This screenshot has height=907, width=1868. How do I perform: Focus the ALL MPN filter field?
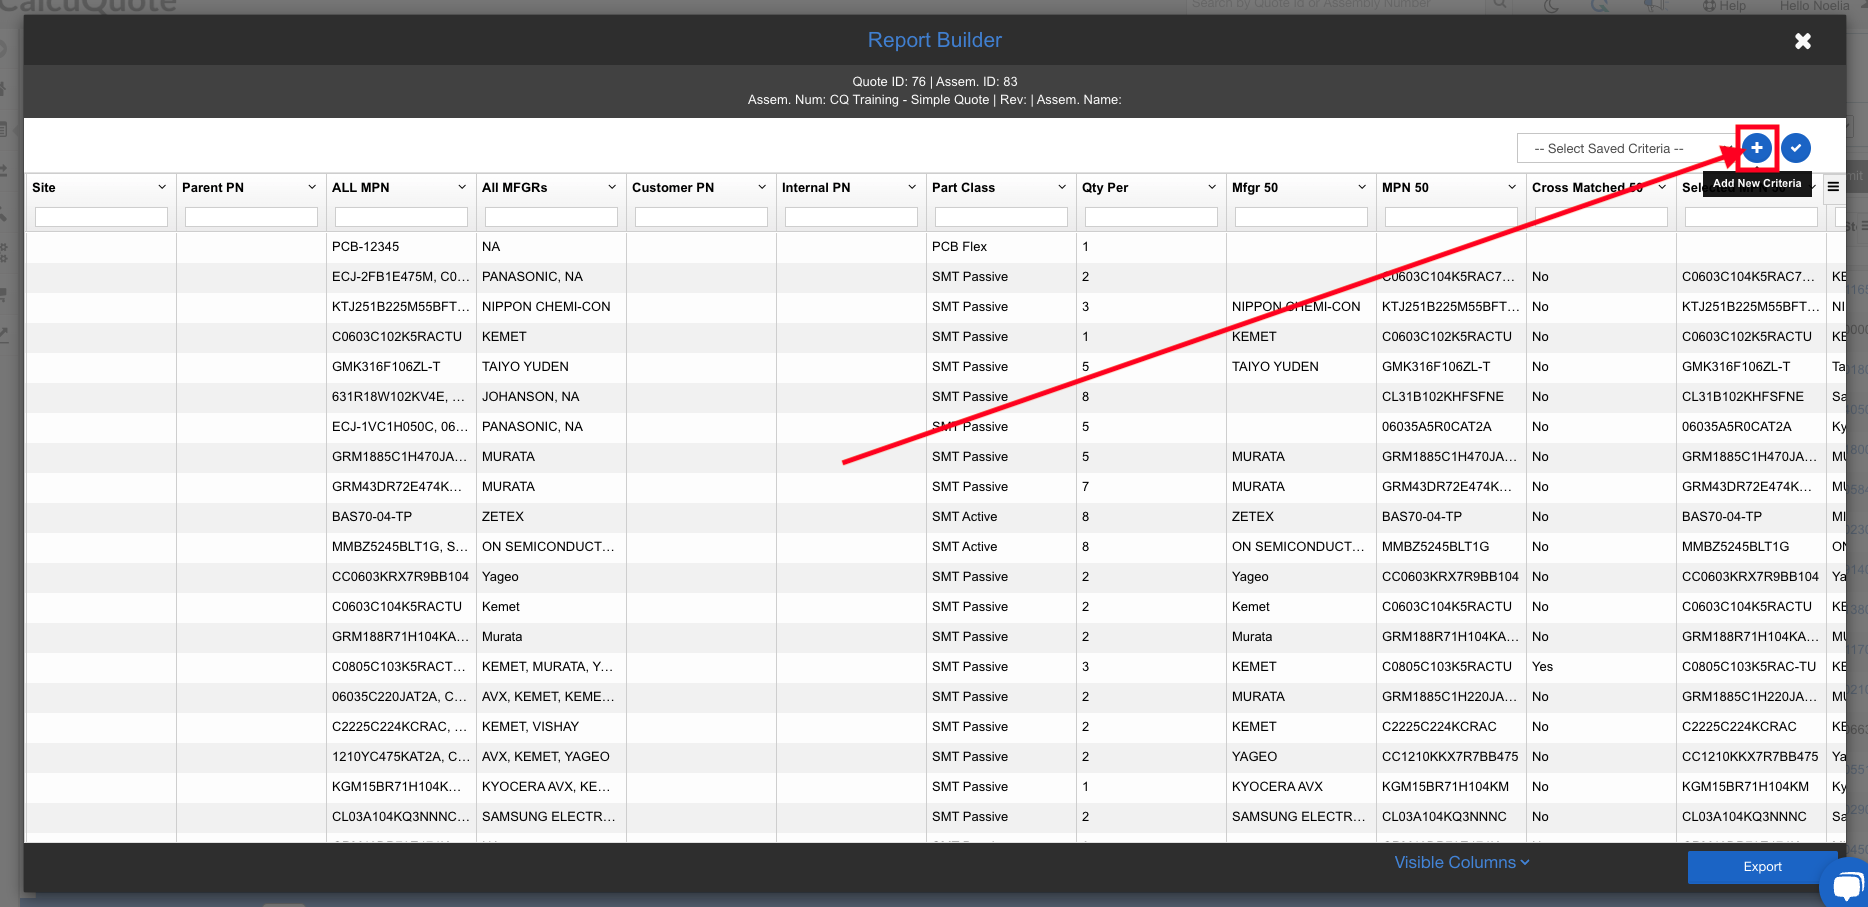coord(401,217)
